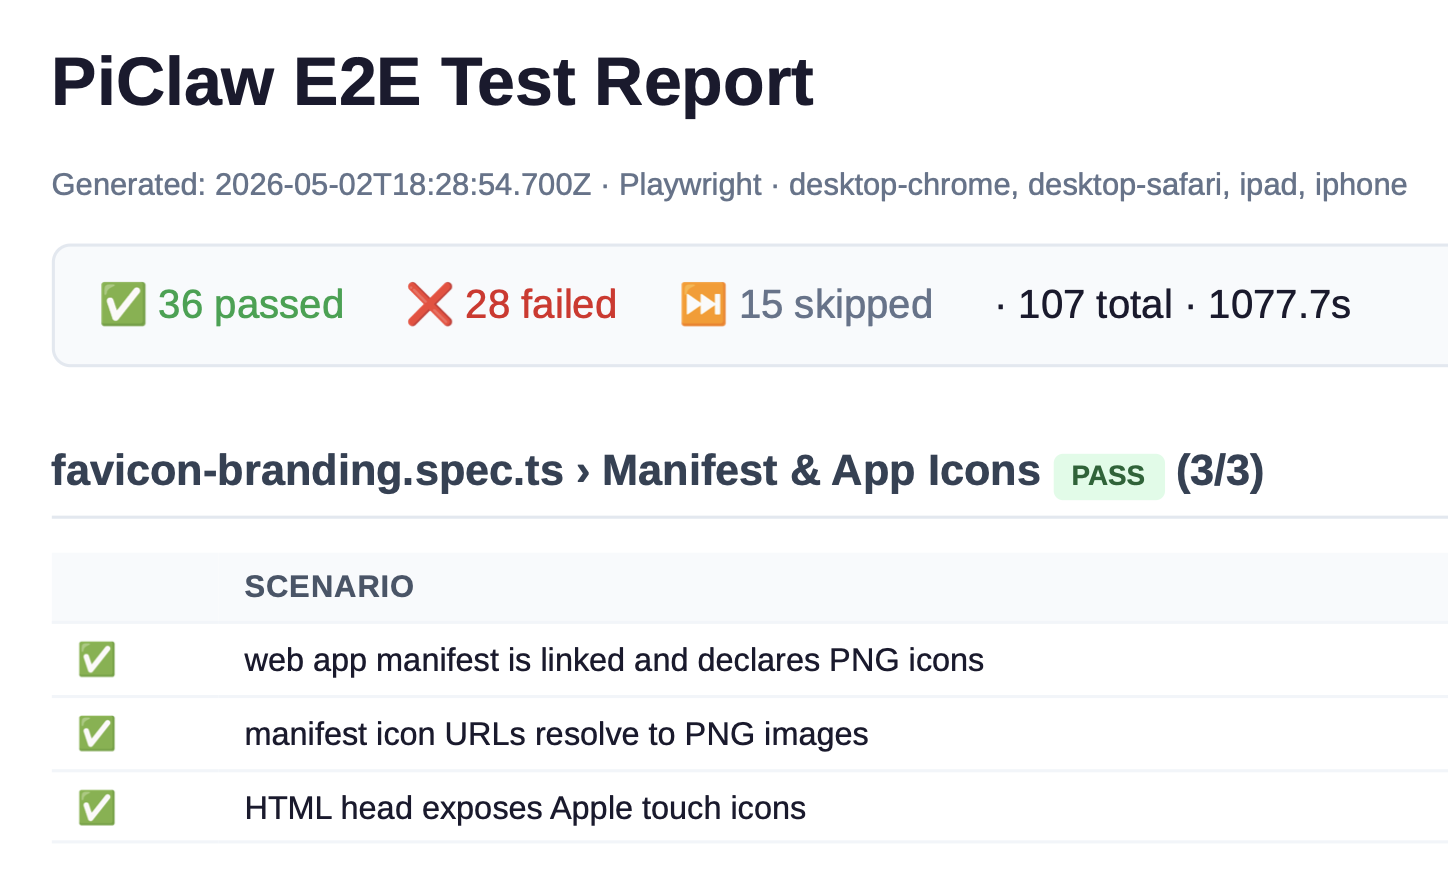Click the '36 passed' summary text

[251, 304]
